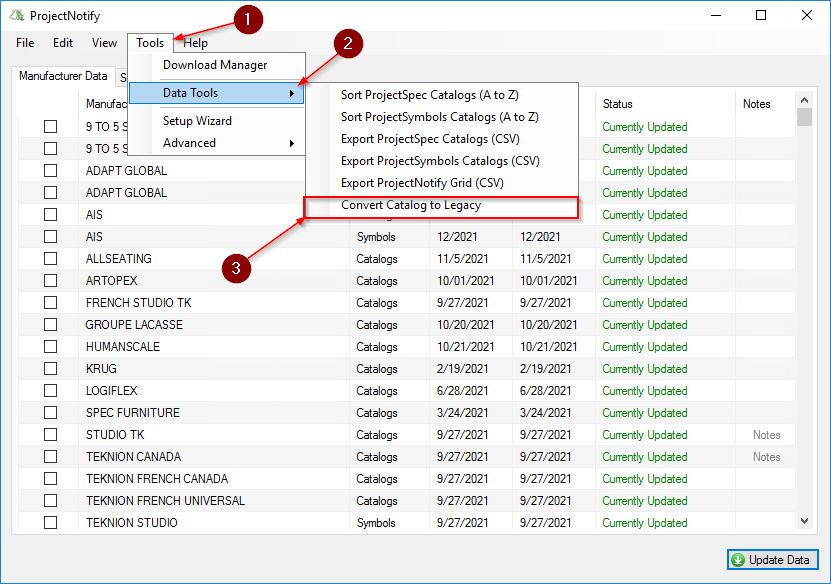Enable the TEKNION CANADA checkbox
This screenshot has height=584, width=831.
click(x=51, y=457)
